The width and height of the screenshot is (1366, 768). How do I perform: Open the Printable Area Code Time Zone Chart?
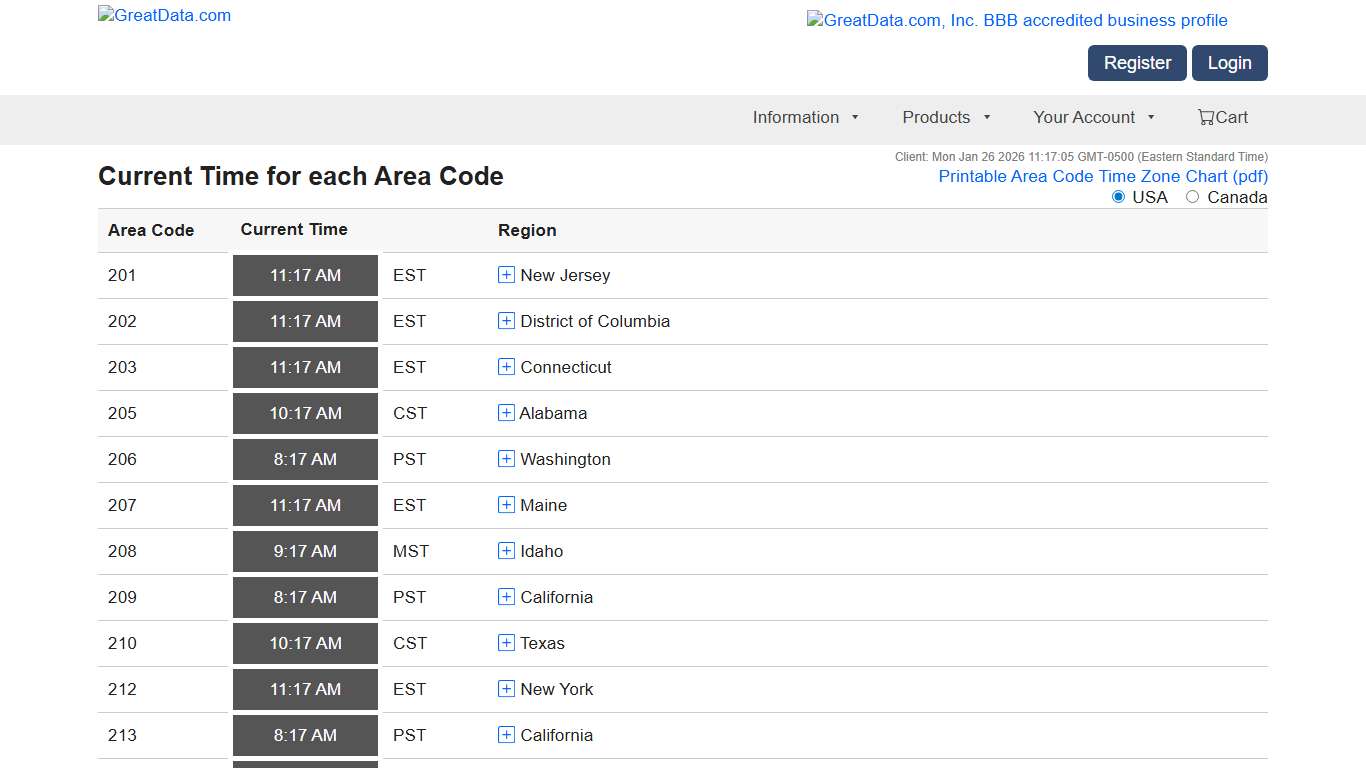tap(1102, 176)
